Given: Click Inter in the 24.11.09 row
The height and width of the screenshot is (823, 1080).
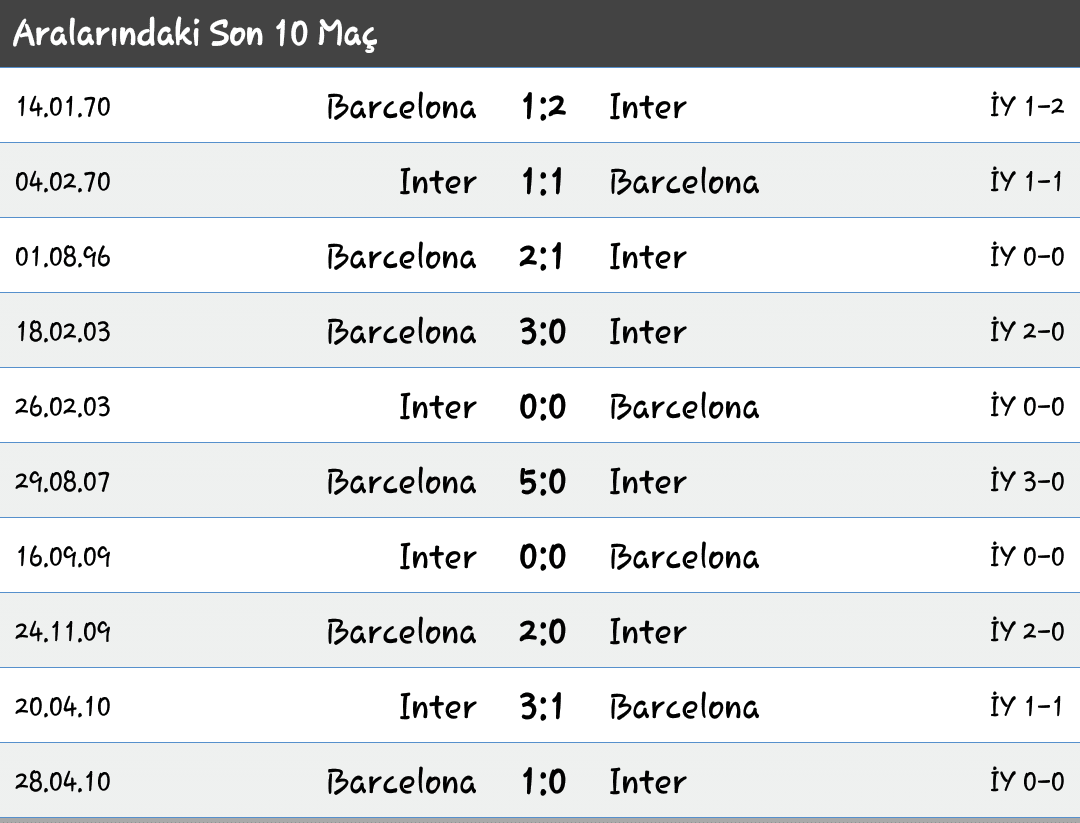Looking at the screenshot, I should (647, 632).
